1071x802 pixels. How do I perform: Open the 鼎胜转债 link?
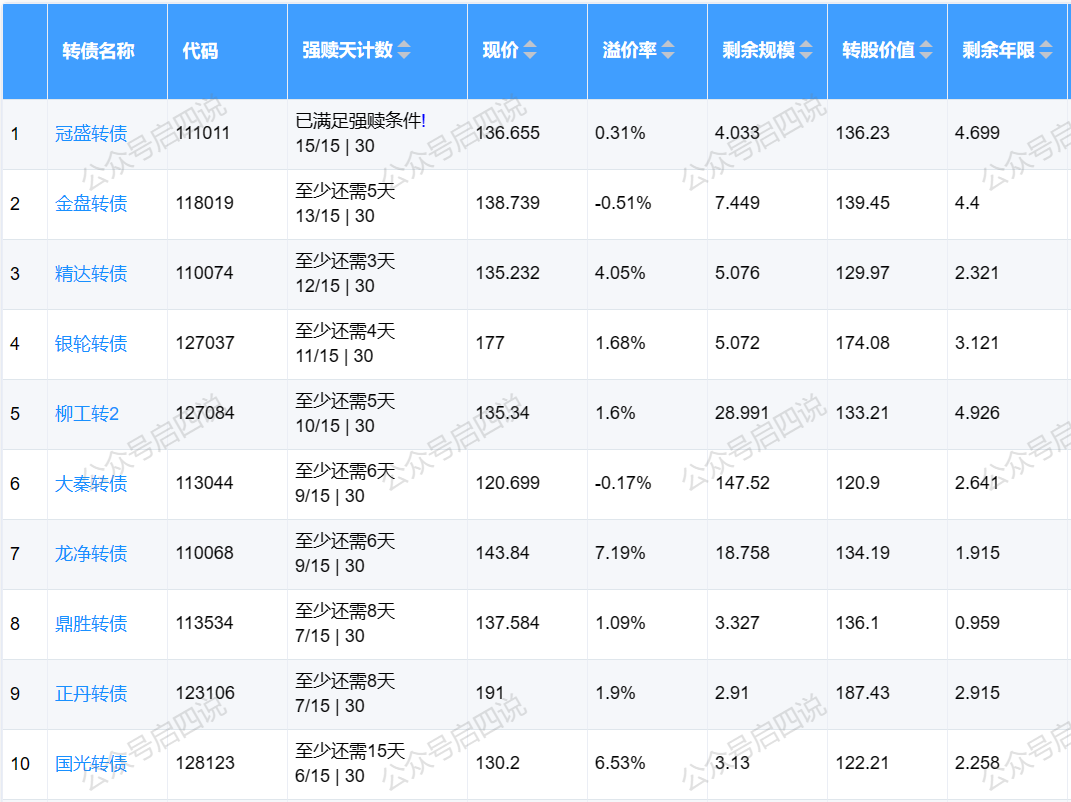pyautogui.click(x=91, y=623)
